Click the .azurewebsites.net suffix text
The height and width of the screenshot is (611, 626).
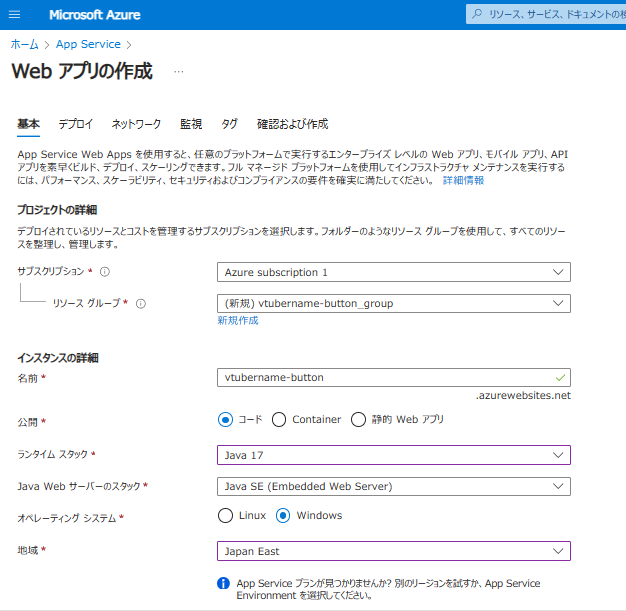pos(523,395)
